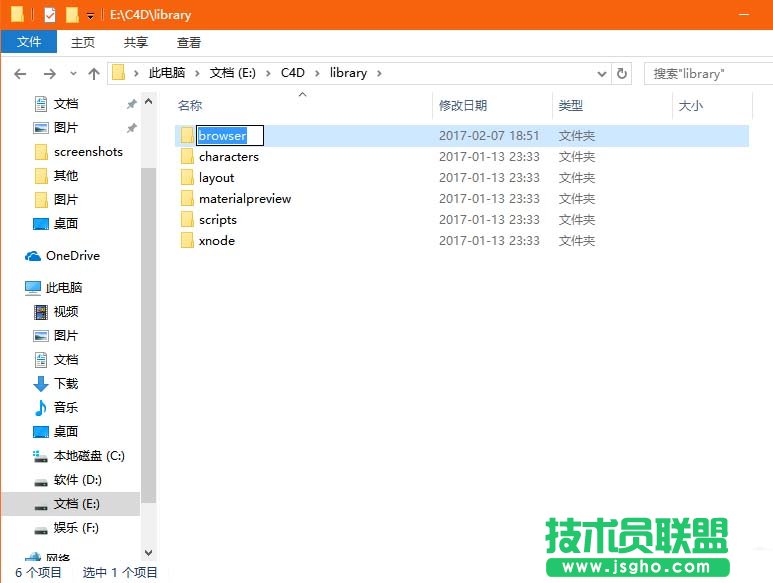Select the xnode folder name
The image size is (773, 583).
tap(217, 240)
